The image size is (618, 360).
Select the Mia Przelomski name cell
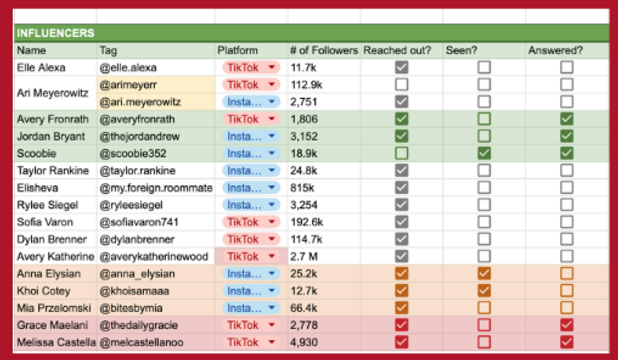click(x=55, y=308)
